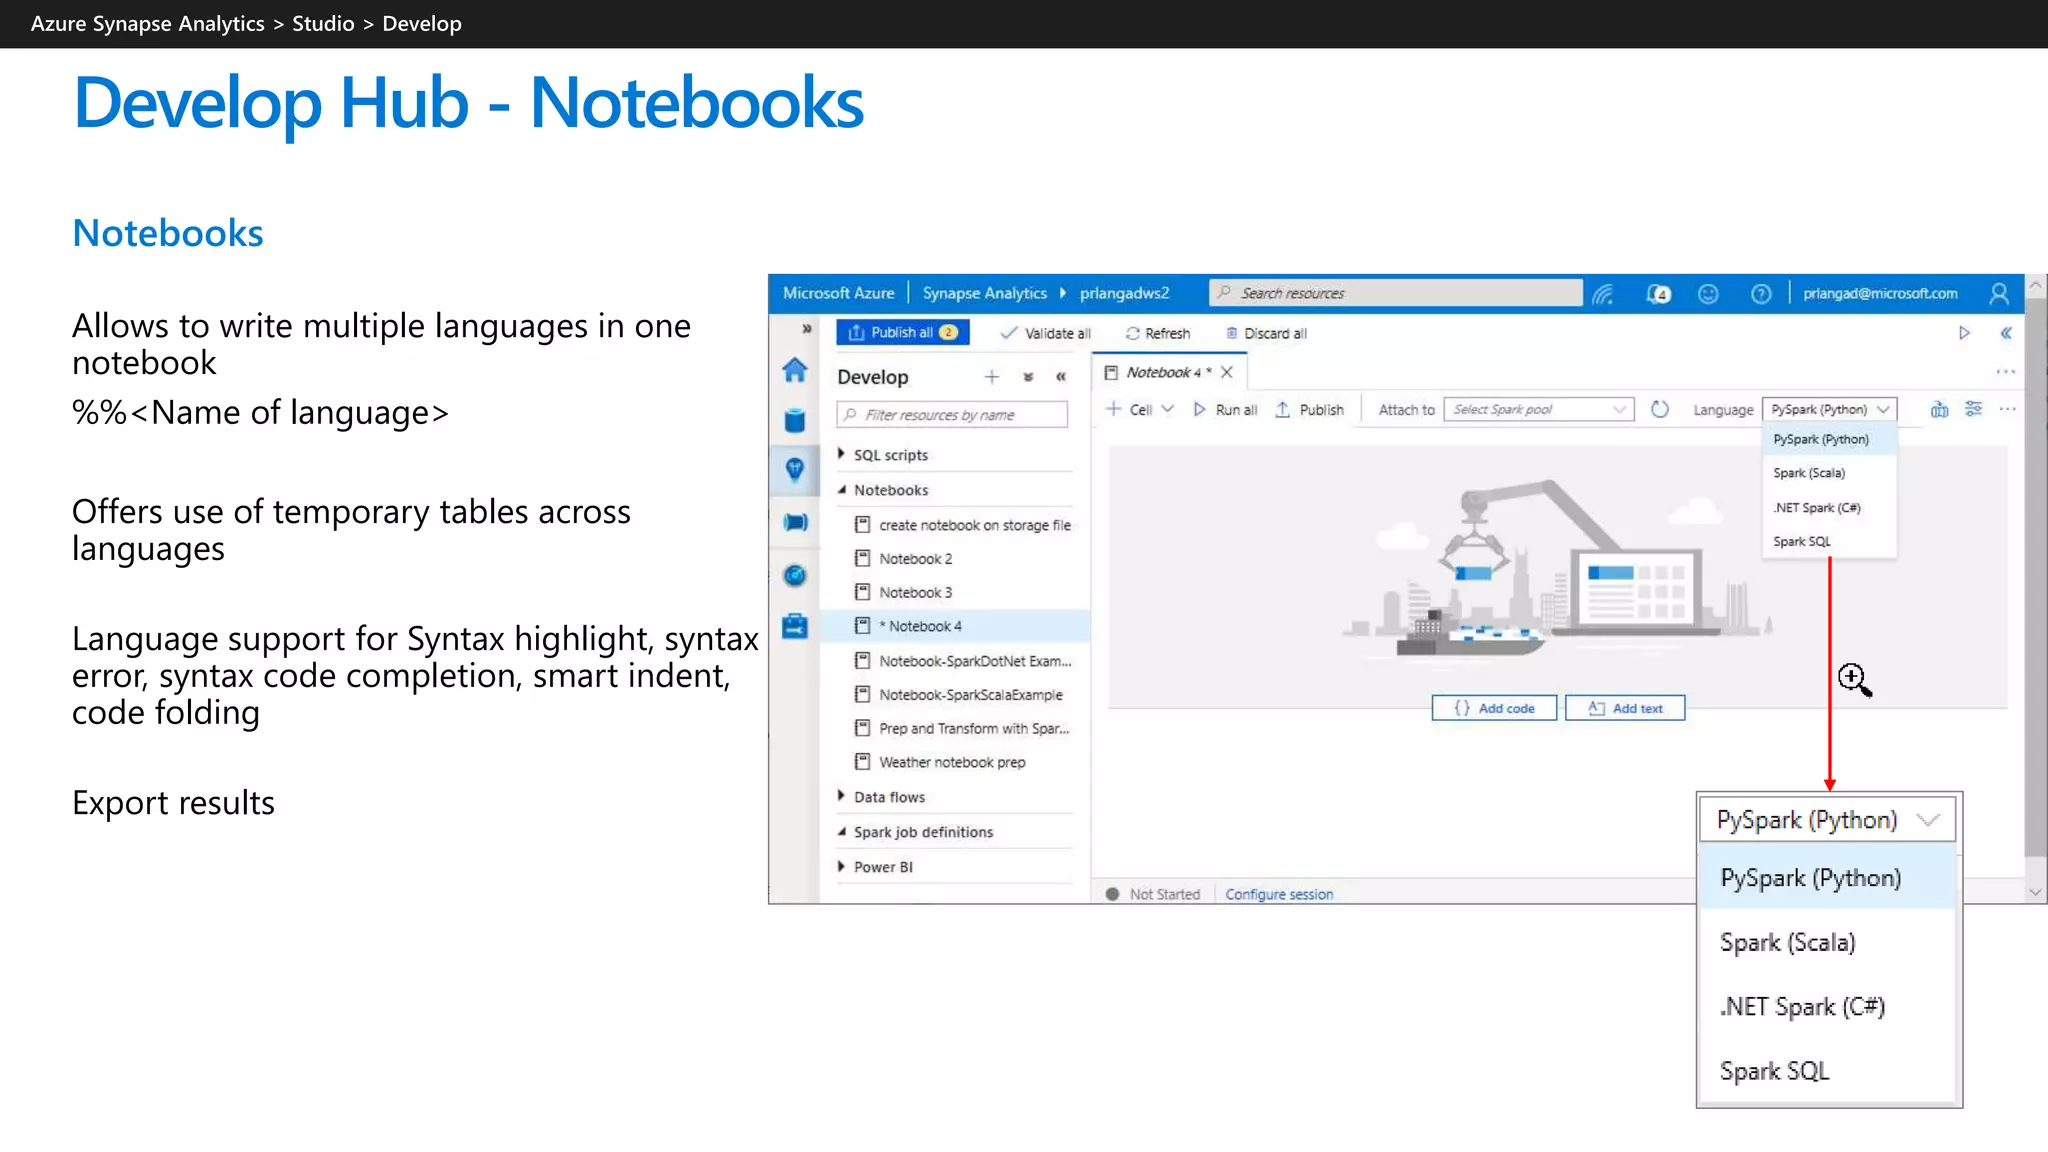
Task: Click Publish all button
Action: [x=903, y=333]
